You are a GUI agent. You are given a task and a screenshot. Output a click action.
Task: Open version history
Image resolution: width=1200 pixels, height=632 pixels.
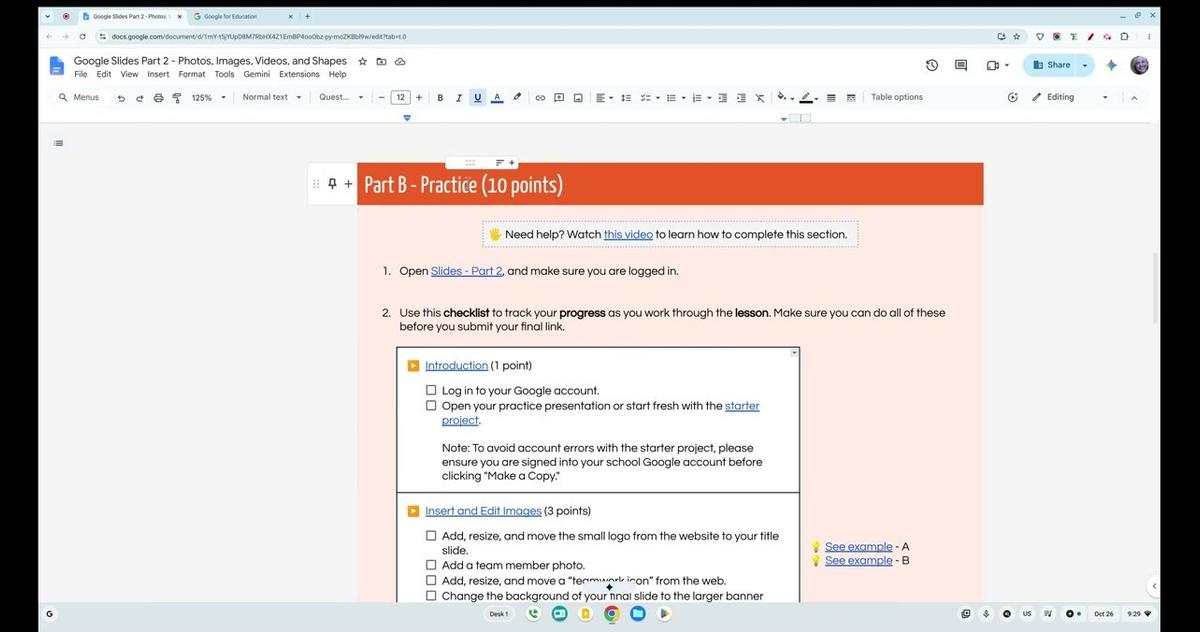point(932,65)
